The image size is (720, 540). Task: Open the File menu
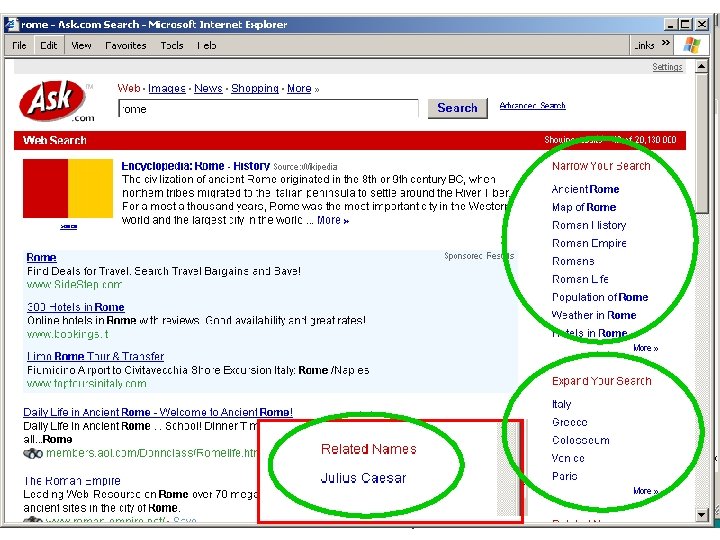pyautogui.click(x=19, y=45)
